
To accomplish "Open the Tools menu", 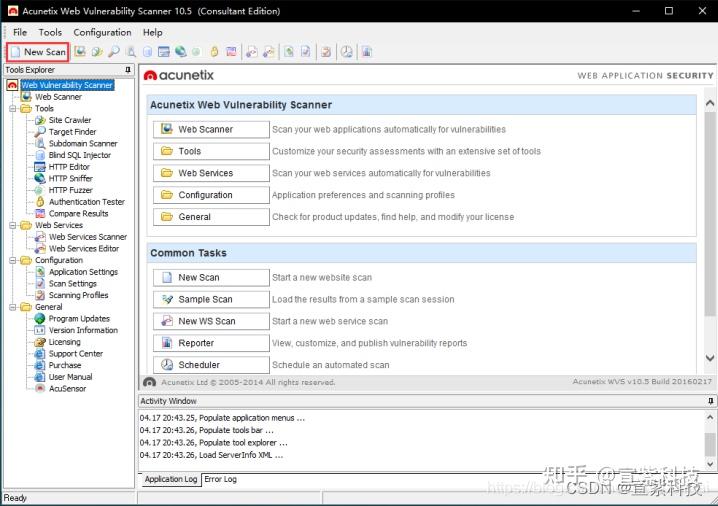I will (50, 33).
